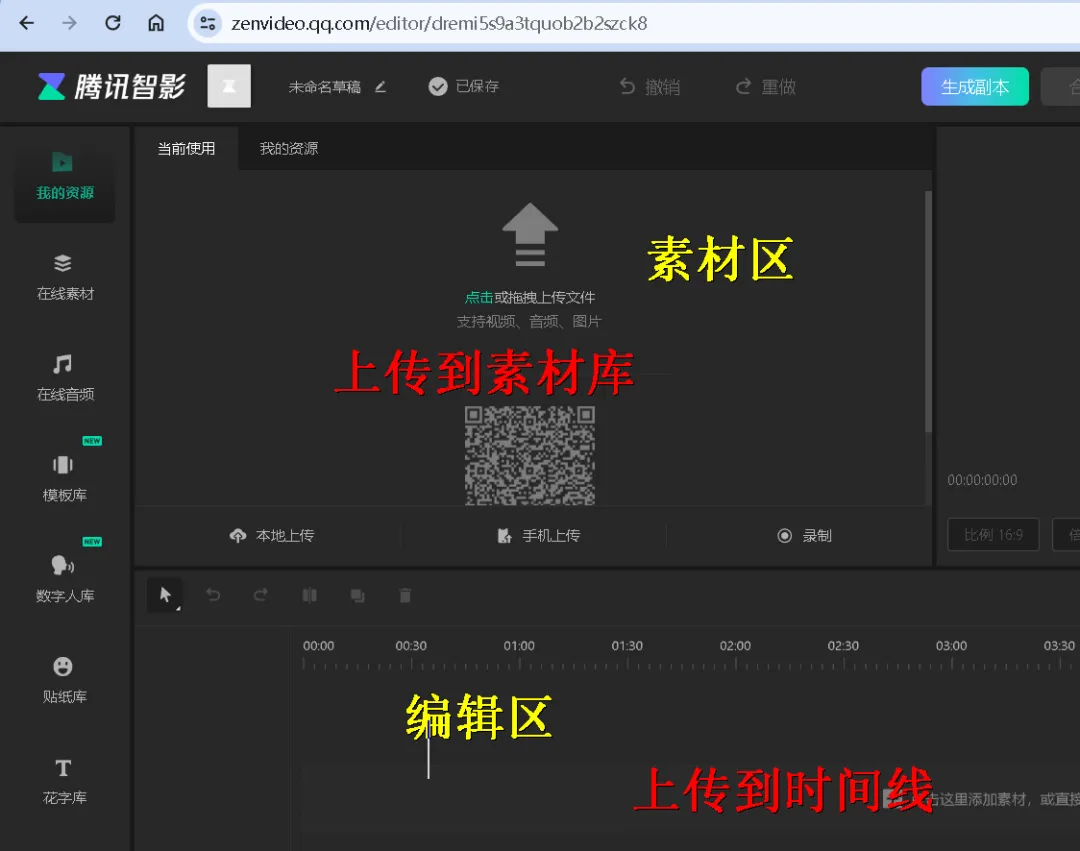Open the 在线素材 online materials library
1080x851 pixels.
pyautogui.click(x=63, y=278)
